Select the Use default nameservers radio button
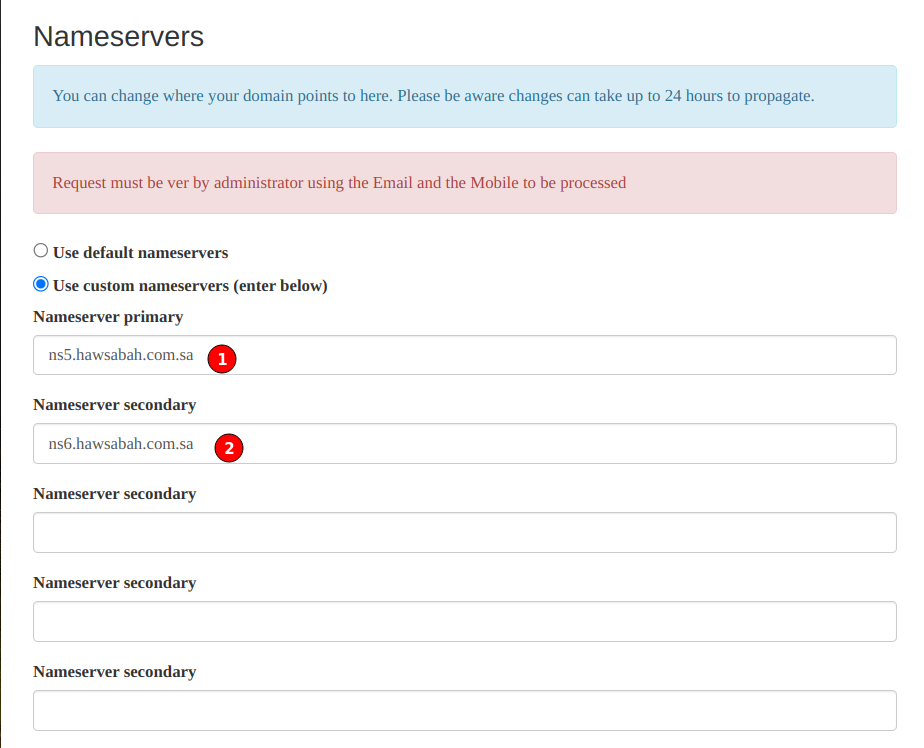 click(x=41, y=251)
